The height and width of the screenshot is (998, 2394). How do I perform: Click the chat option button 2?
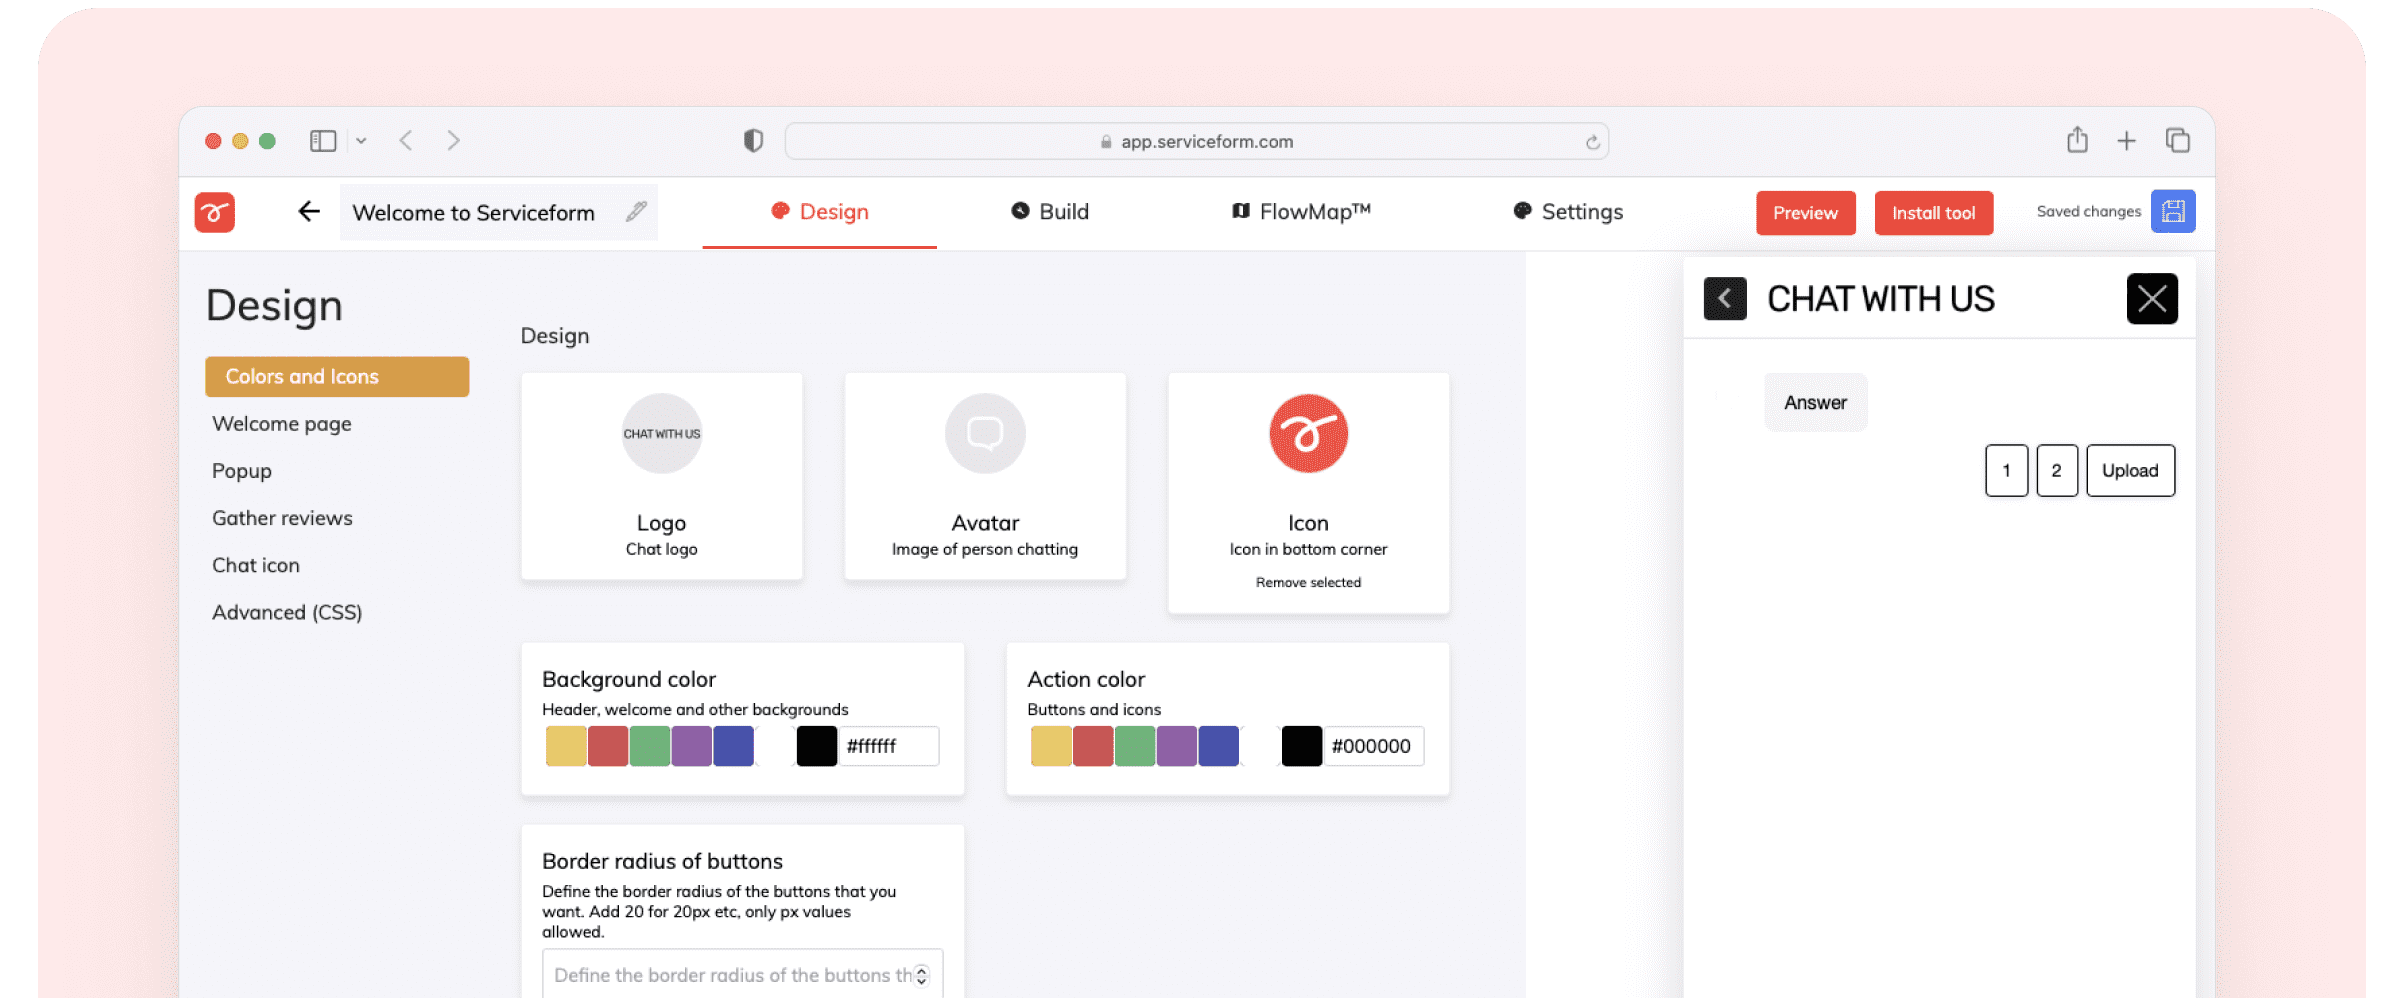pos(2057,470)
